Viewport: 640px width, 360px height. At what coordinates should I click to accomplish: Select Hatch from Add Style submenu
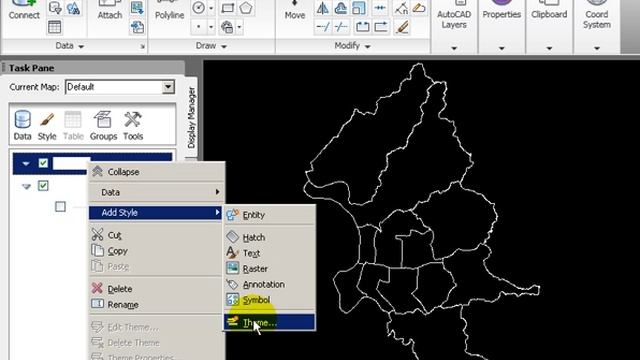pos(269,237)
